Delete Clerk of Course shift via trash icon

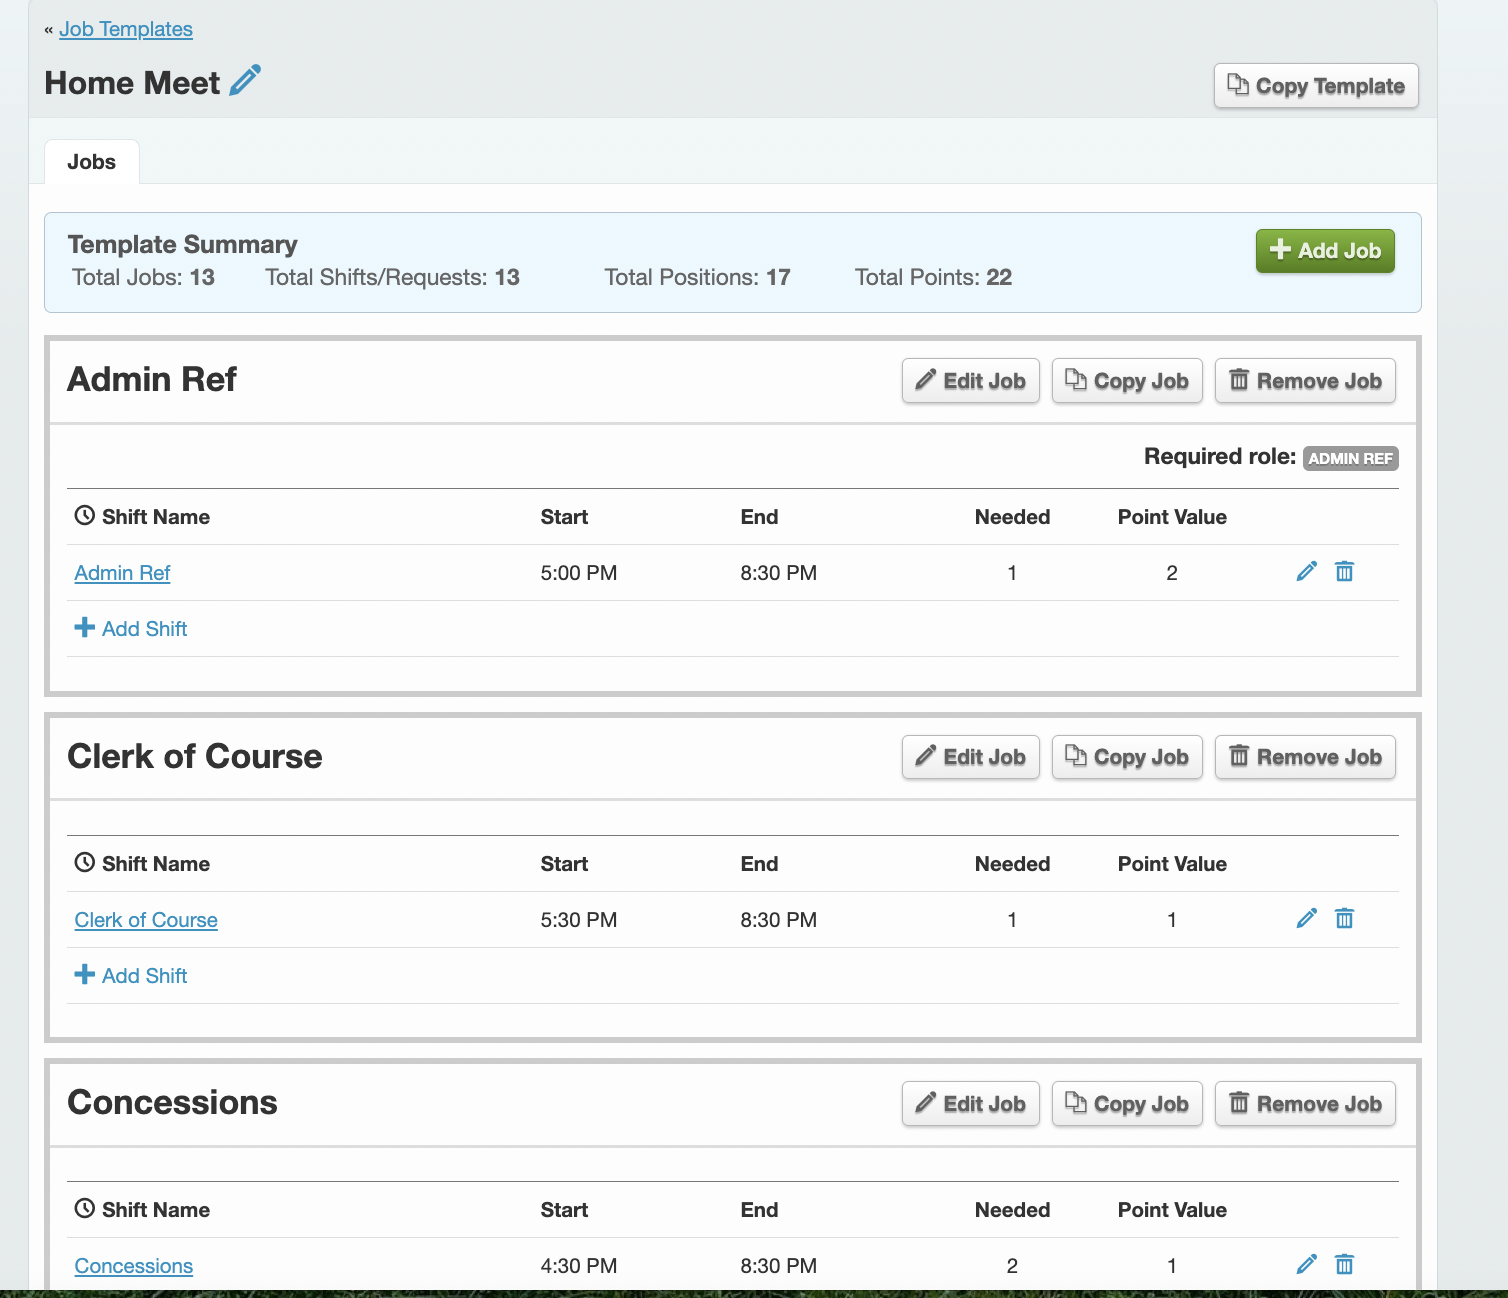coord(1344,919)
